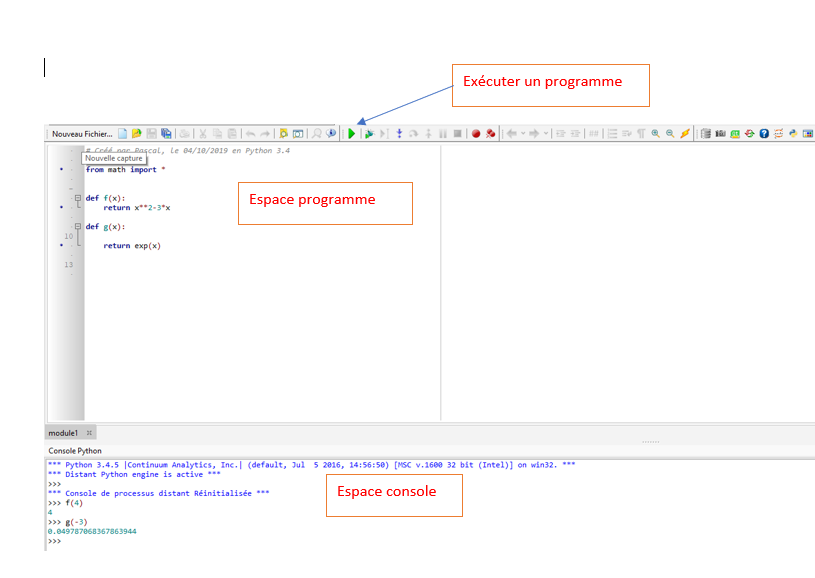The image size is (815, 578).
Task: Click the Cut scissors icon
Action: 203,134
